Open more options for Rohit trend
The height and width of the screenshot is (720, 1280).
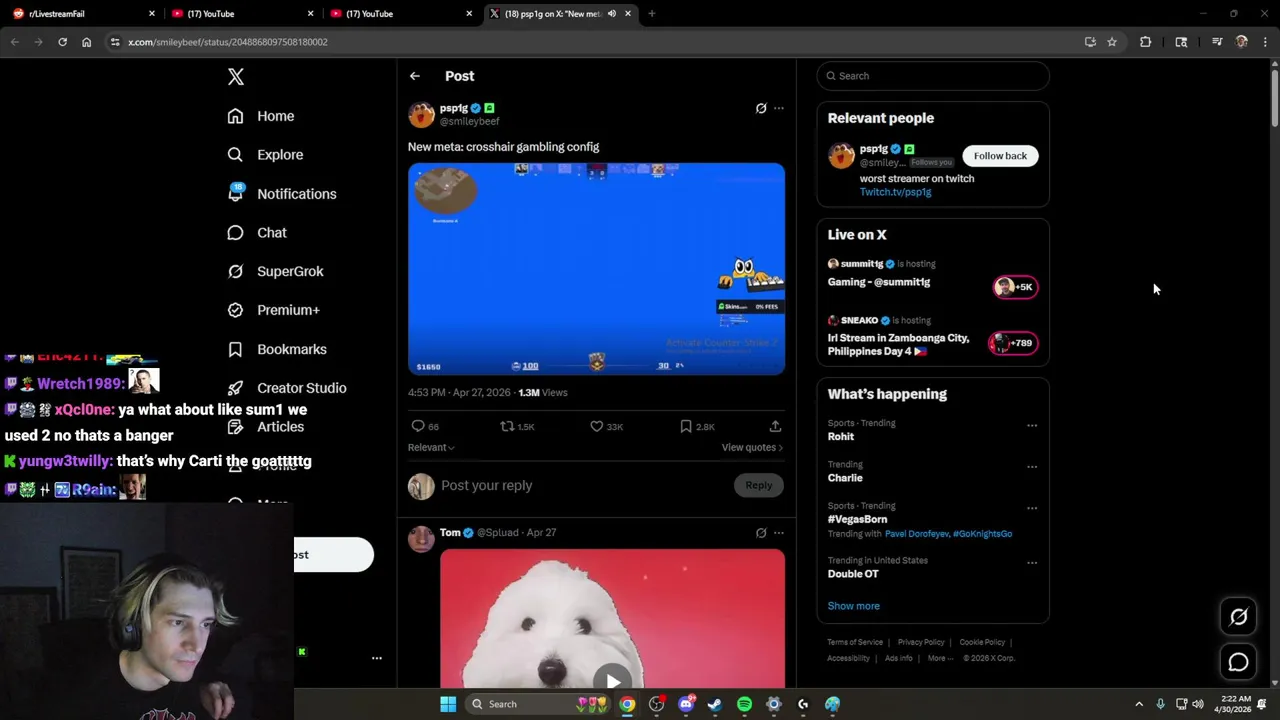click(1032, 425)
